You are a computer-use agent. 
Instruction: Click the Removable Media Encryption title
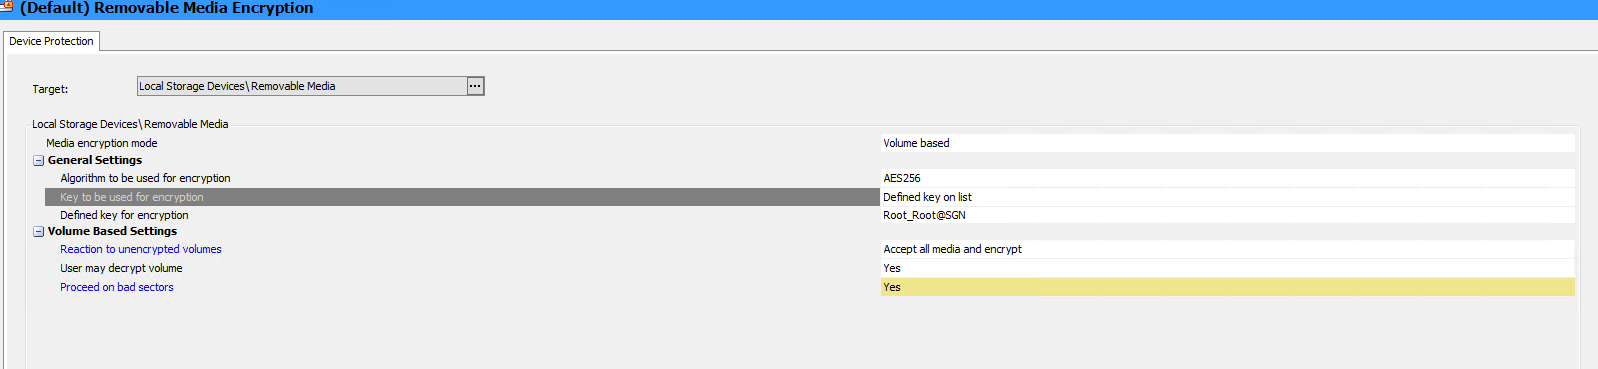click(x=167, y=8)
